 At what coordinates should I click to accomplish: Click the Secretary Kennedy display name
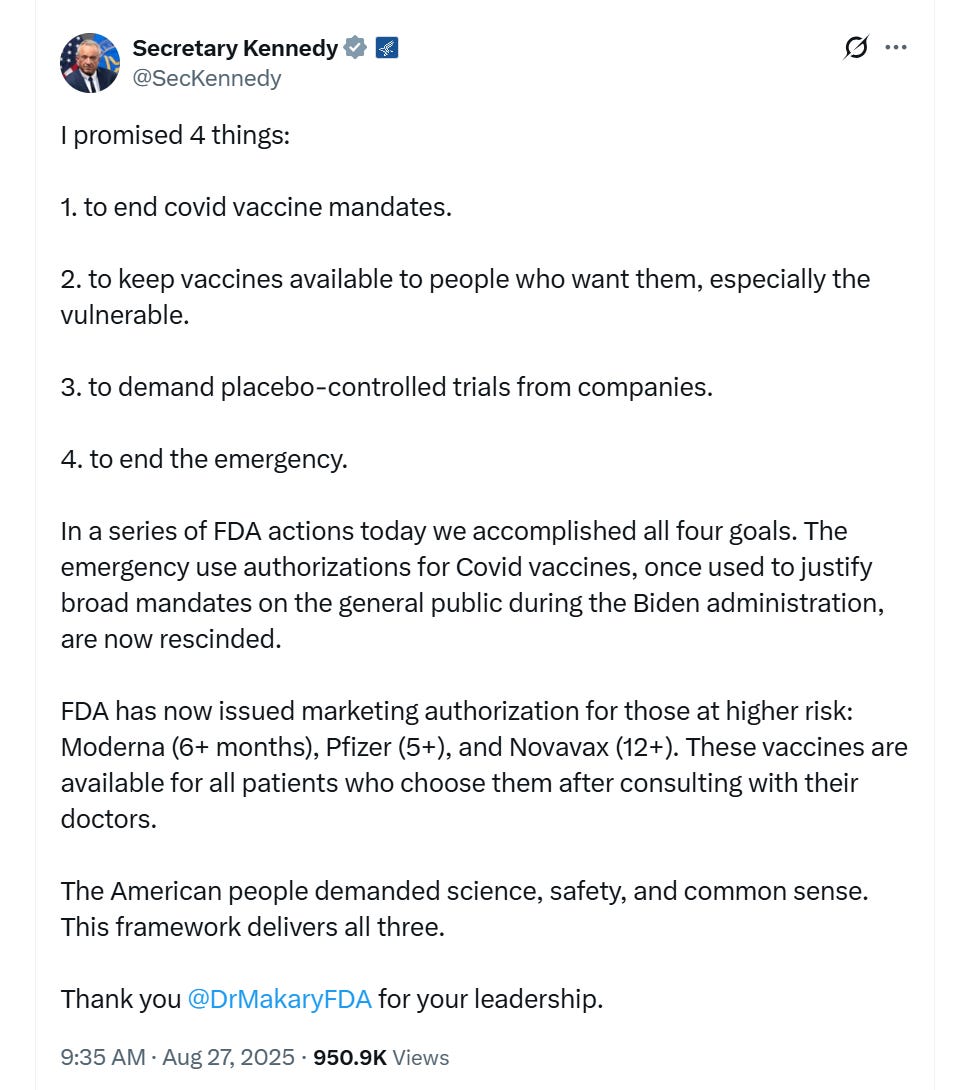[x=234, y=47]
